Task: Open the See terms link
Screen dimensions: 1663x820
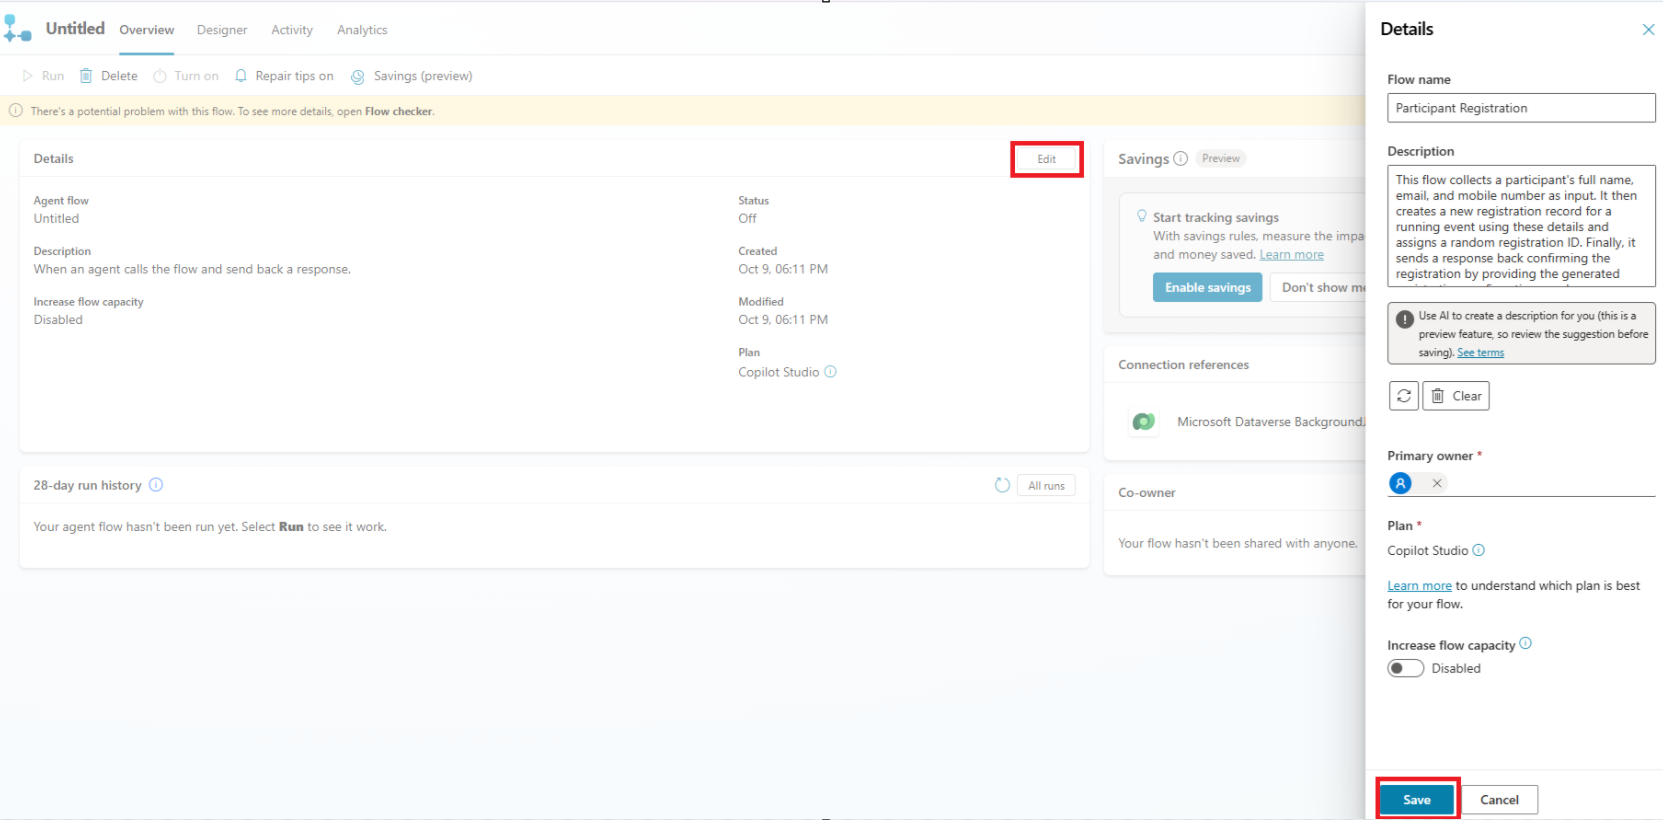Action: [1480, 353]
